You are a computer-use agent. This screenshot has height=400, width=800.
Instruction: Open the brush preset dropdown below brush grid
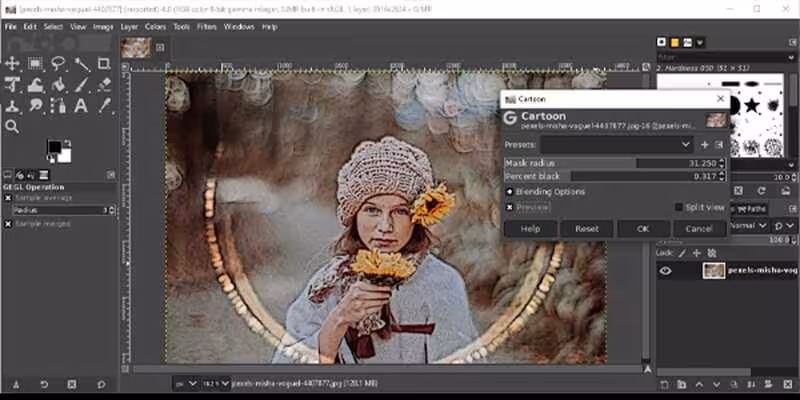tap(791, 165)
